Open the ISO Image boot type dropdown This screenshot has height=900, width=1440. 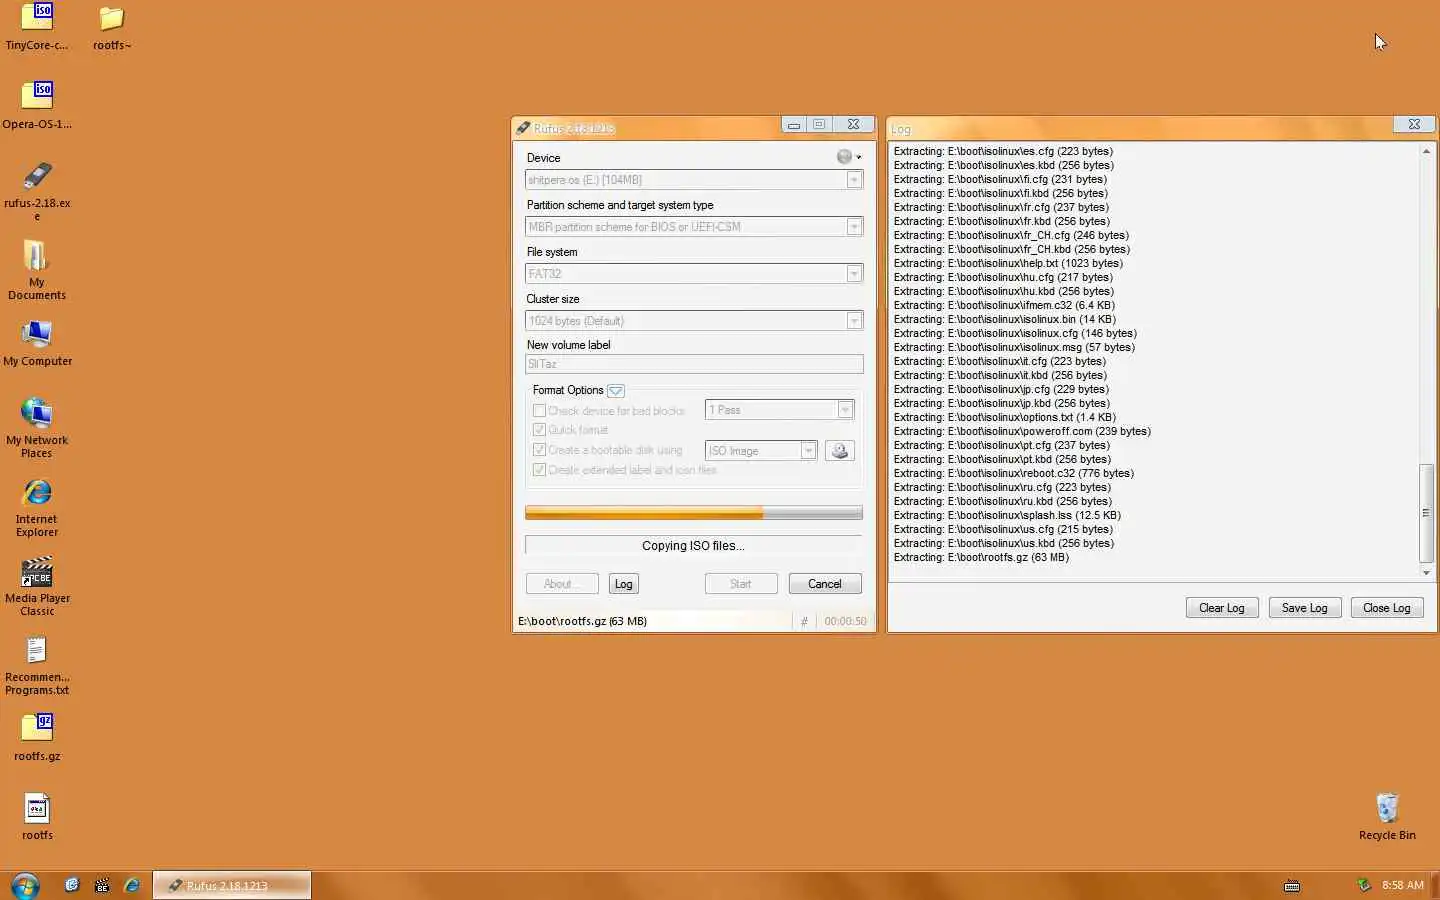[761, 451]
